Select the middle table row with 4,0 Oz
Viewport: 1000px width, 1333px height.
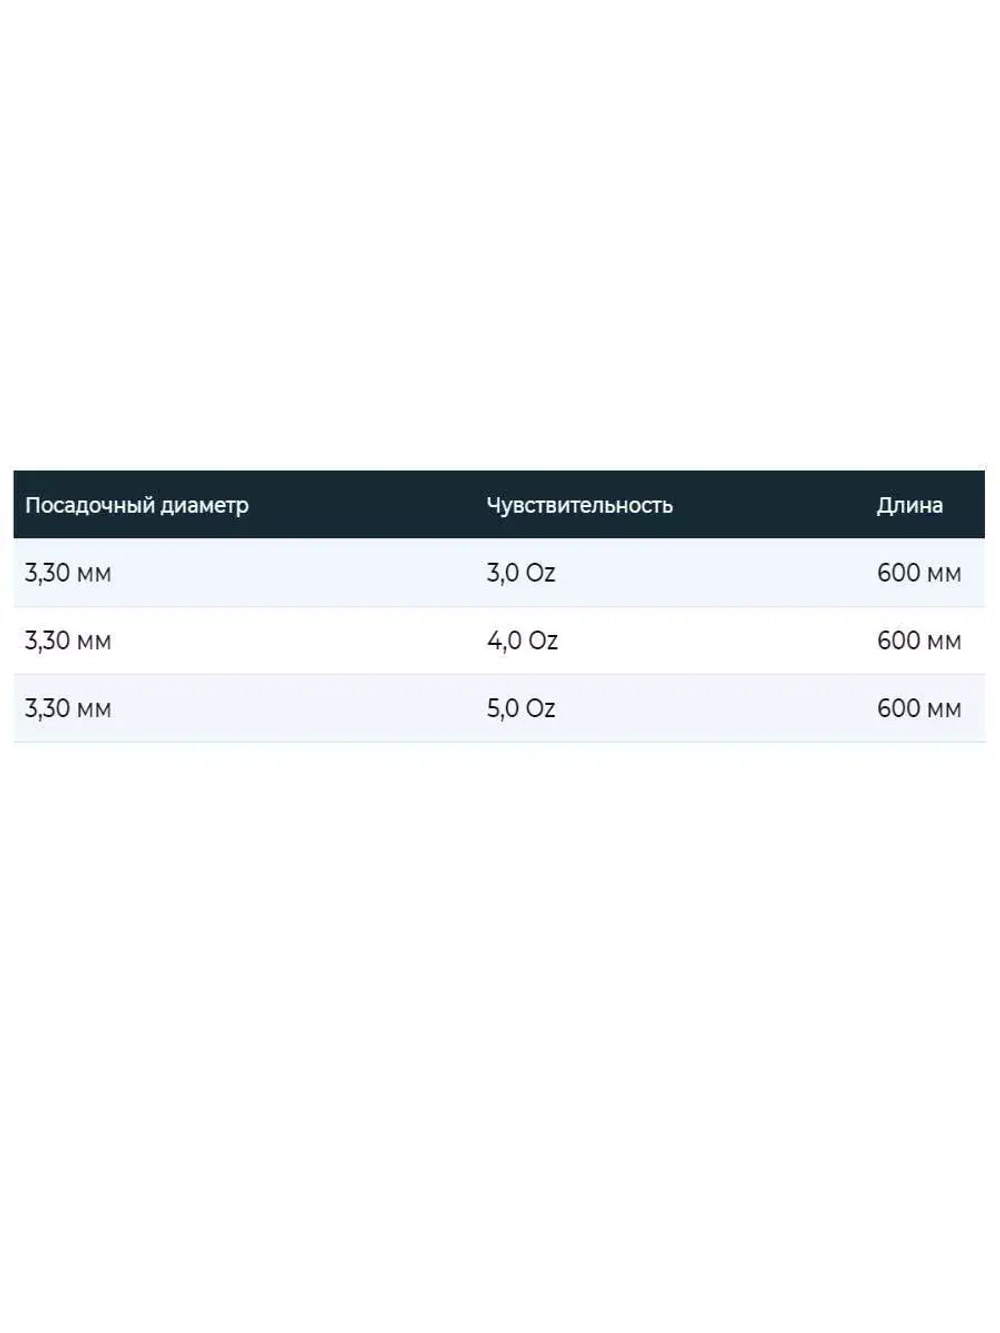click(300, 641)
